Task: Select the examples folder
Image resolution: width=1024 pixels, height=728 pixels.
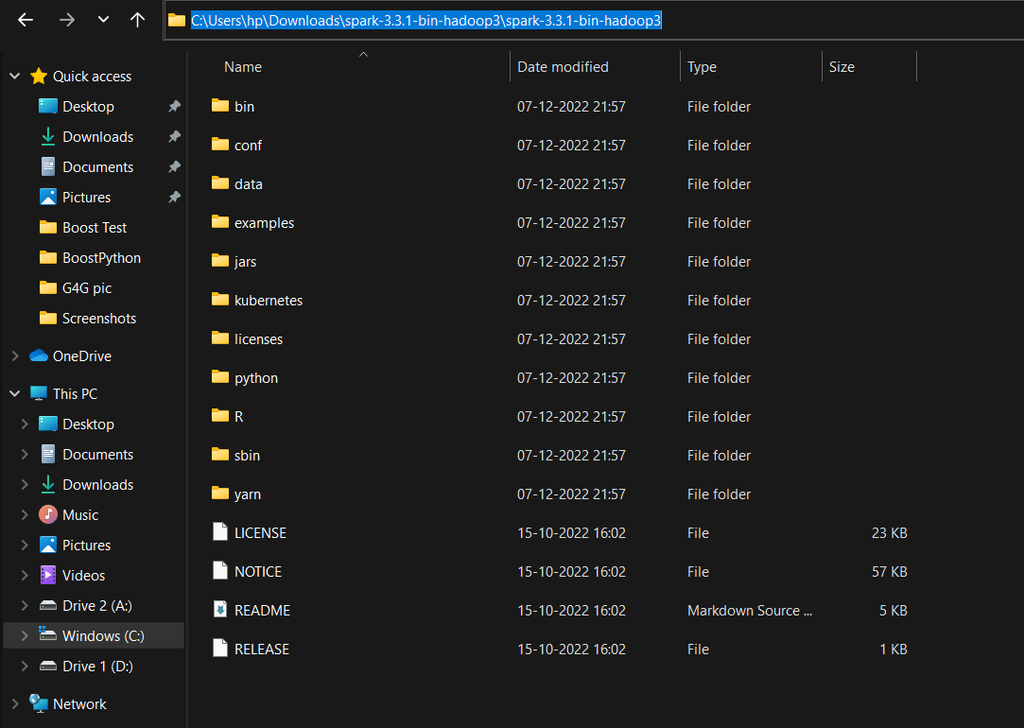Action: click(x=264, y=223)
